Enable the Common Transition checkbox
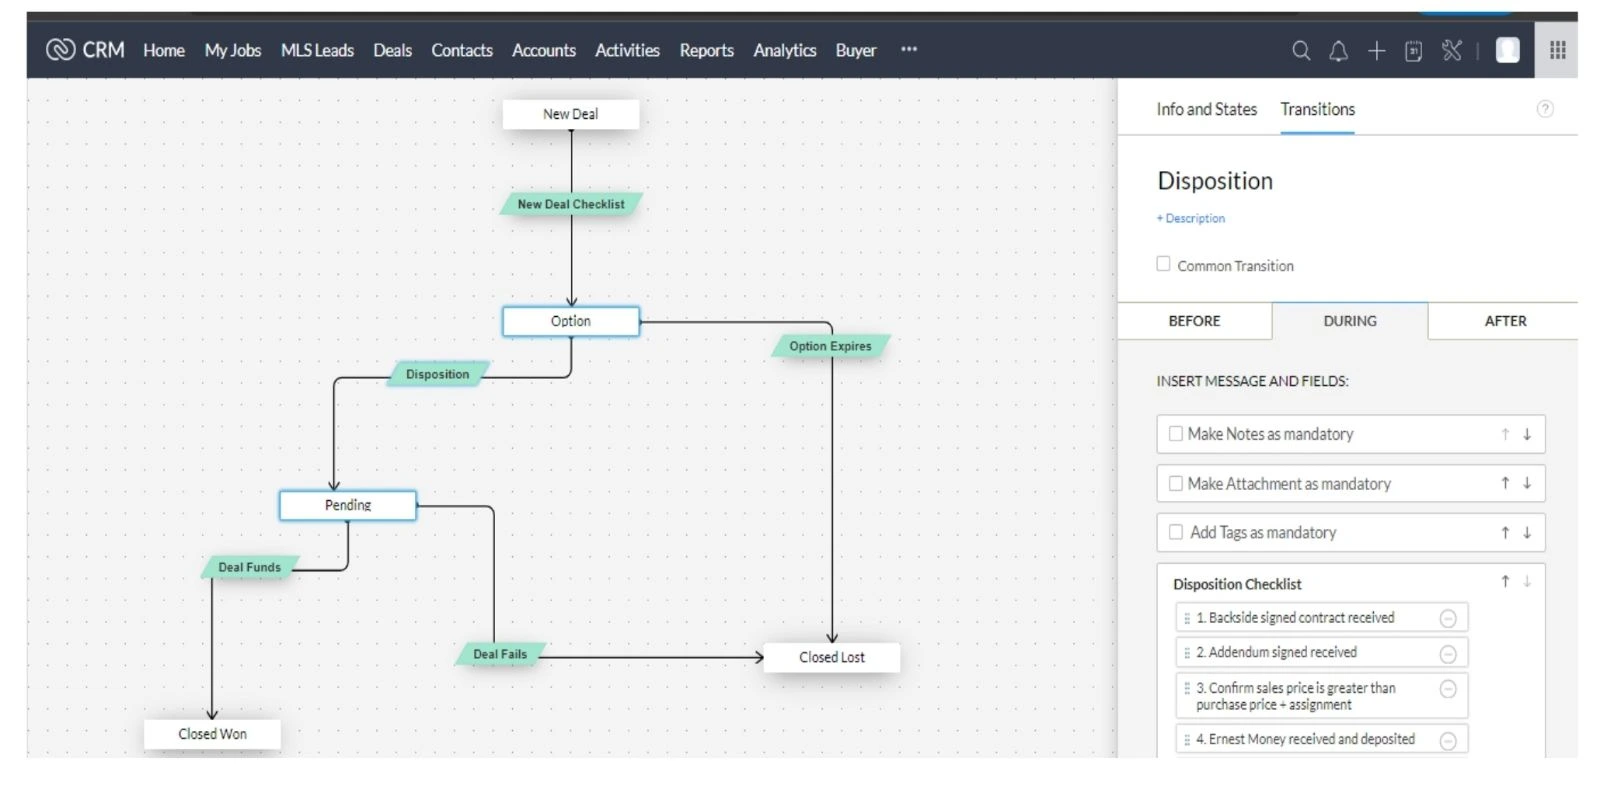 (1163, 264)
